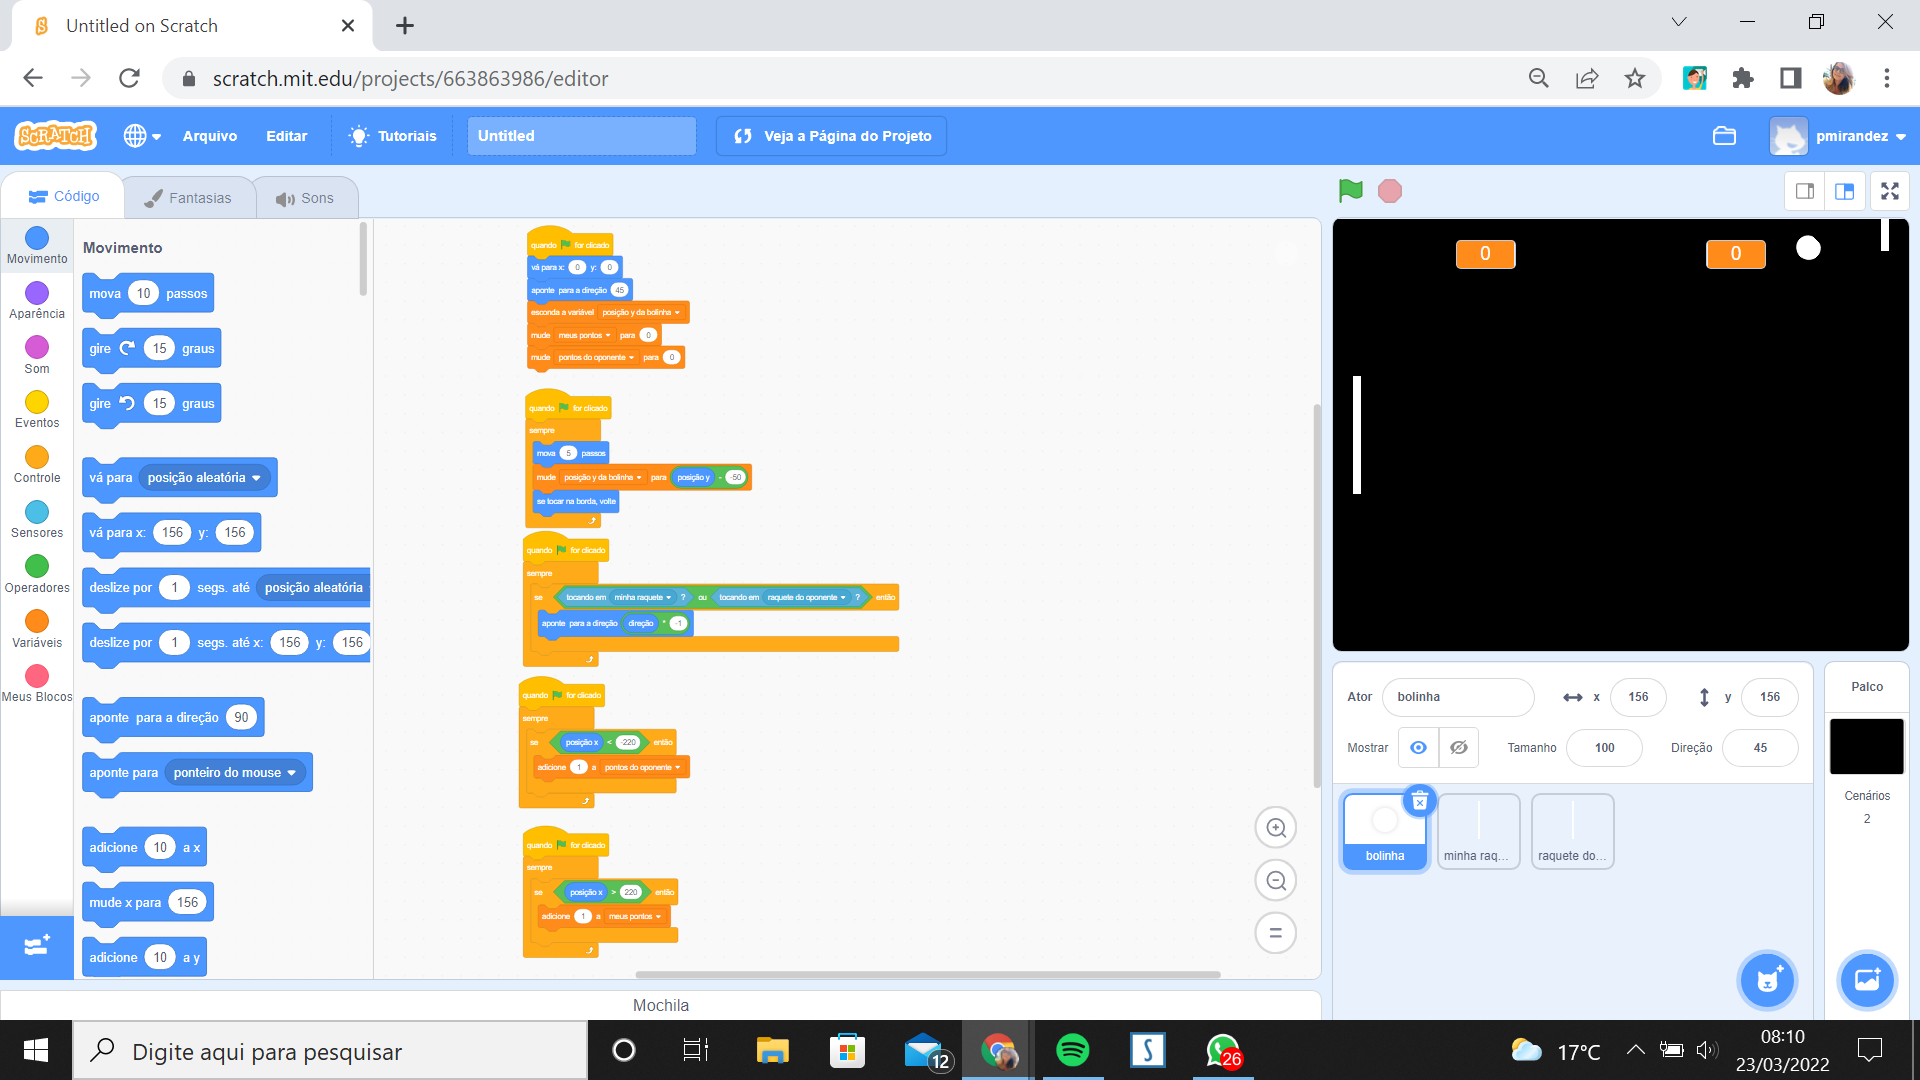This screenshot has height=1080, width=1920.
Task: Toggle sprite visibility eye icon
Action: click(1418, 748)
